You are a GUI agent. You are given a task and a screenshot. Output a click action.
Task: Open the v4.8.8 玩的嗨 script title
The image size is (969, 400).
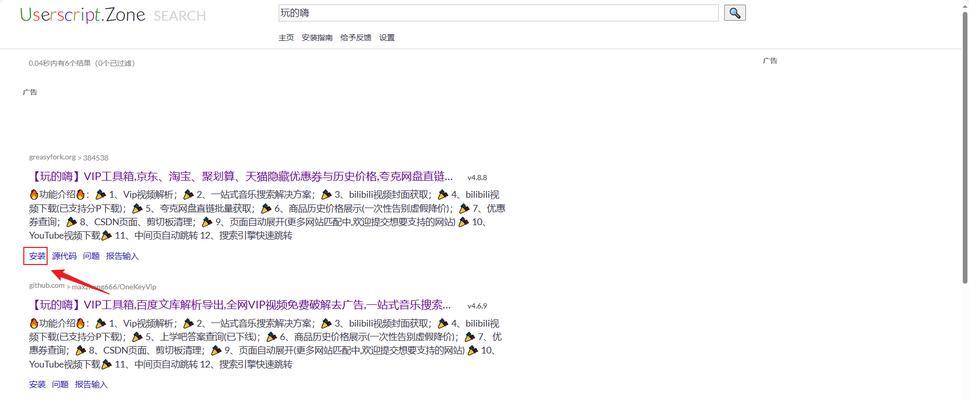coord(241,177)
